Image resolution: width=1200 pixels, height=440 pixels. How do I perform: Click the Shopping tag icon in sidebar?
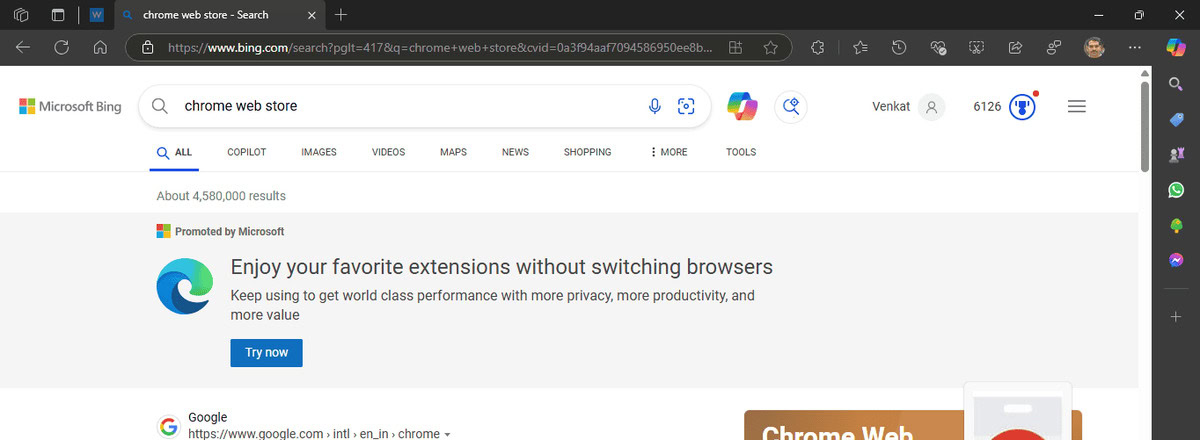[1176, 120]
